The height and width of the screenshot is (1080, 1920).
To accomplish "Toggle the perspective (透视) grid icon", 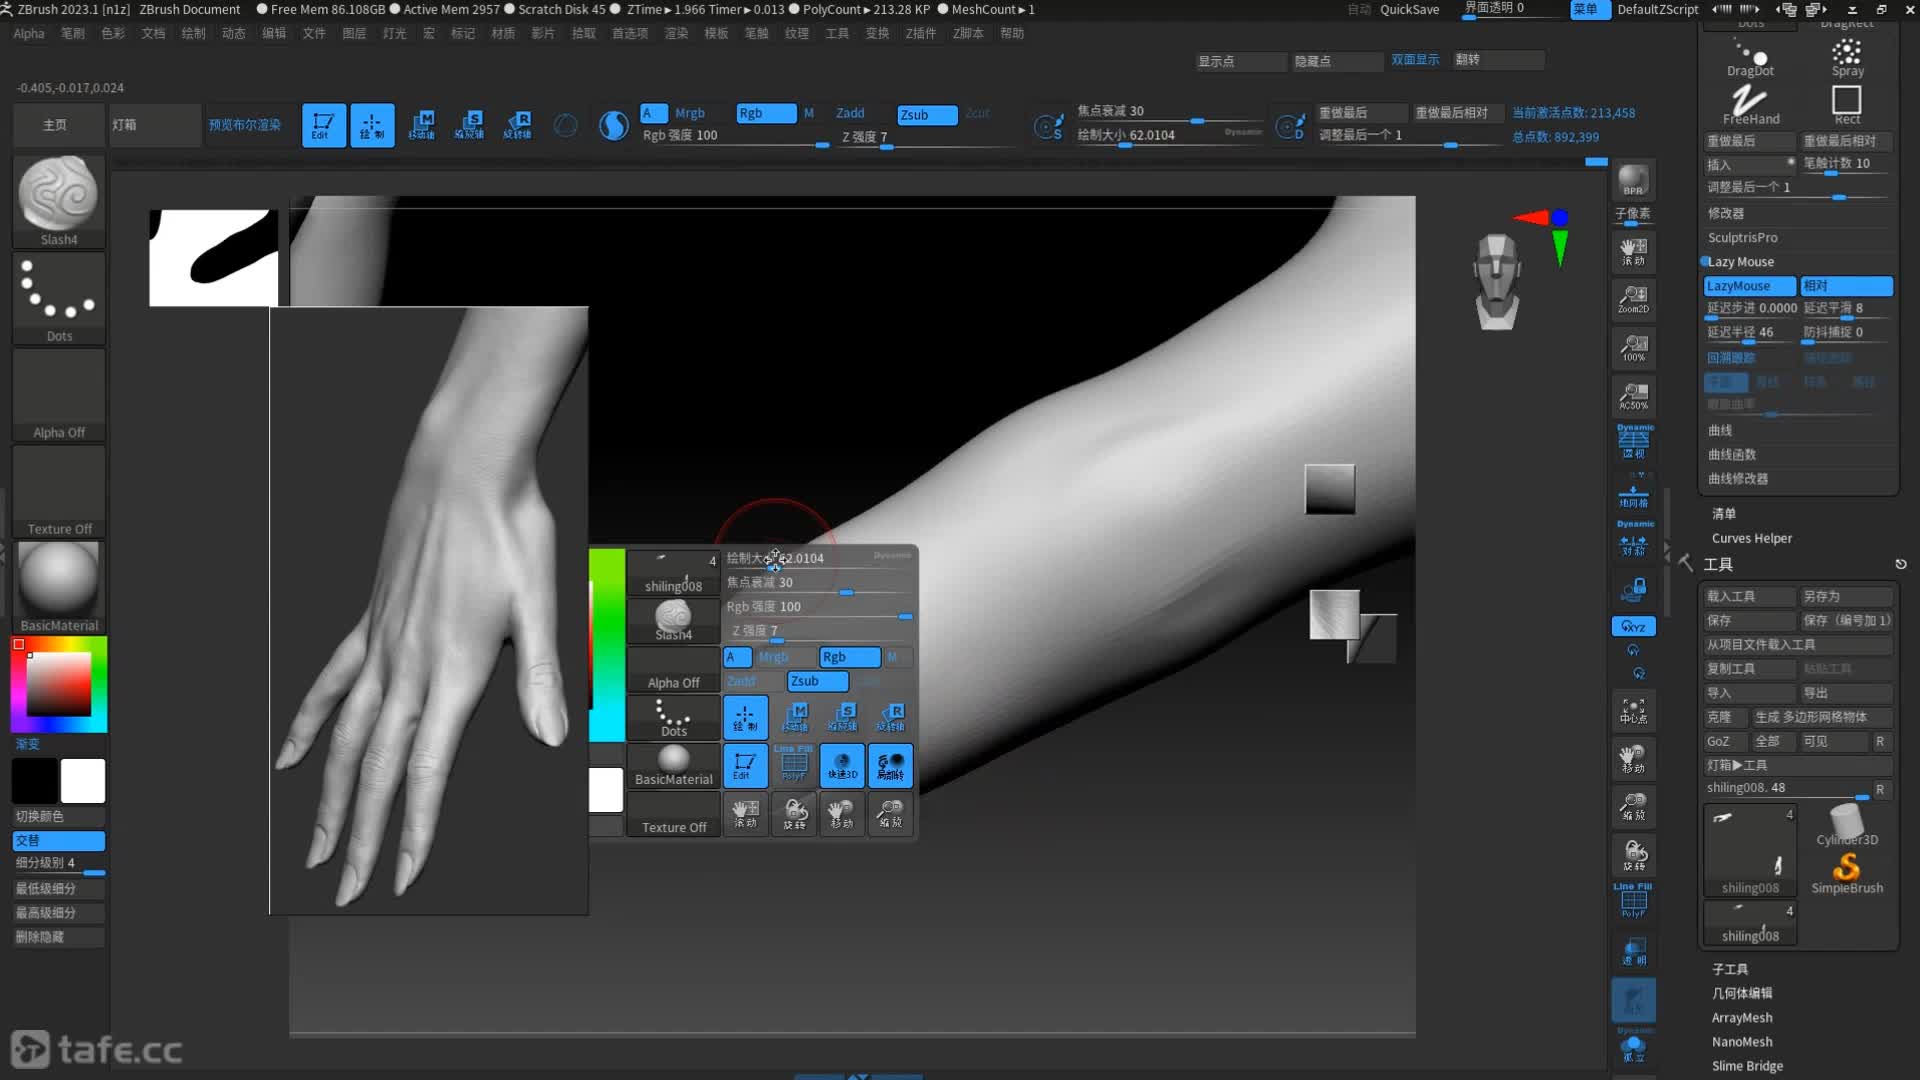I will (x=1633, y=443).
